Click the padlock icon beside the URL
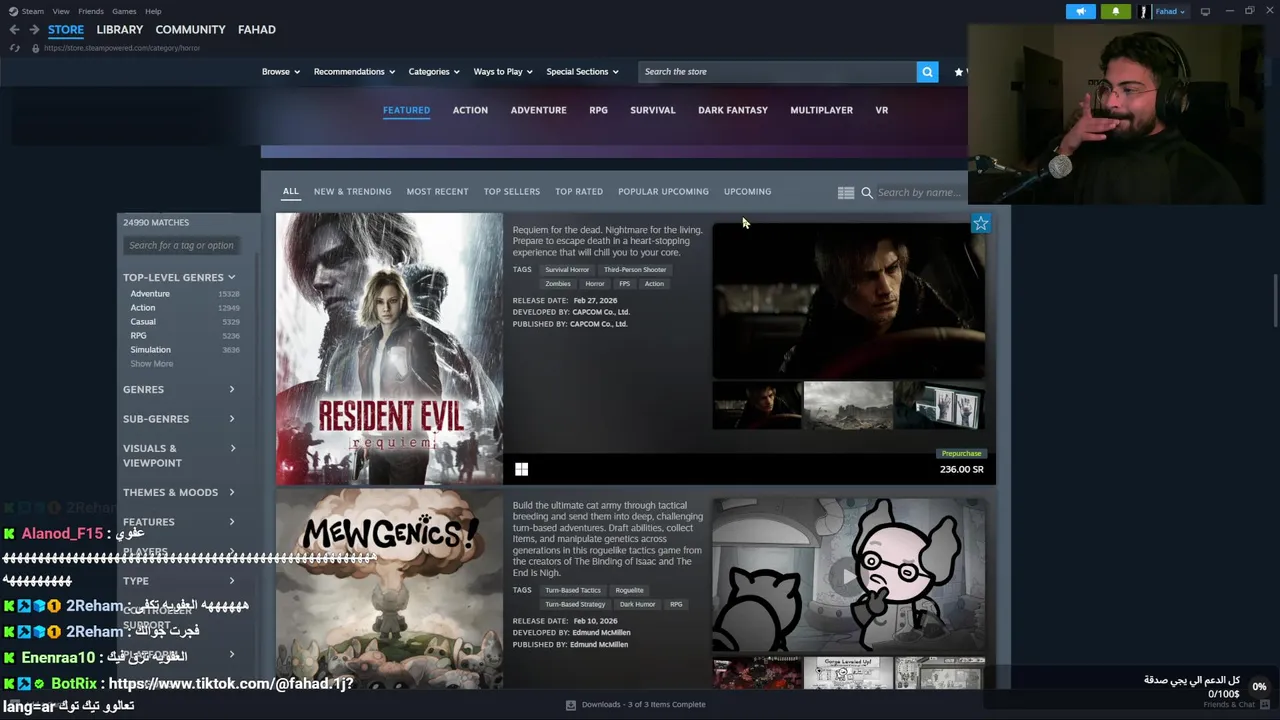Screen dimensions: 1280x720 (35, 48)
